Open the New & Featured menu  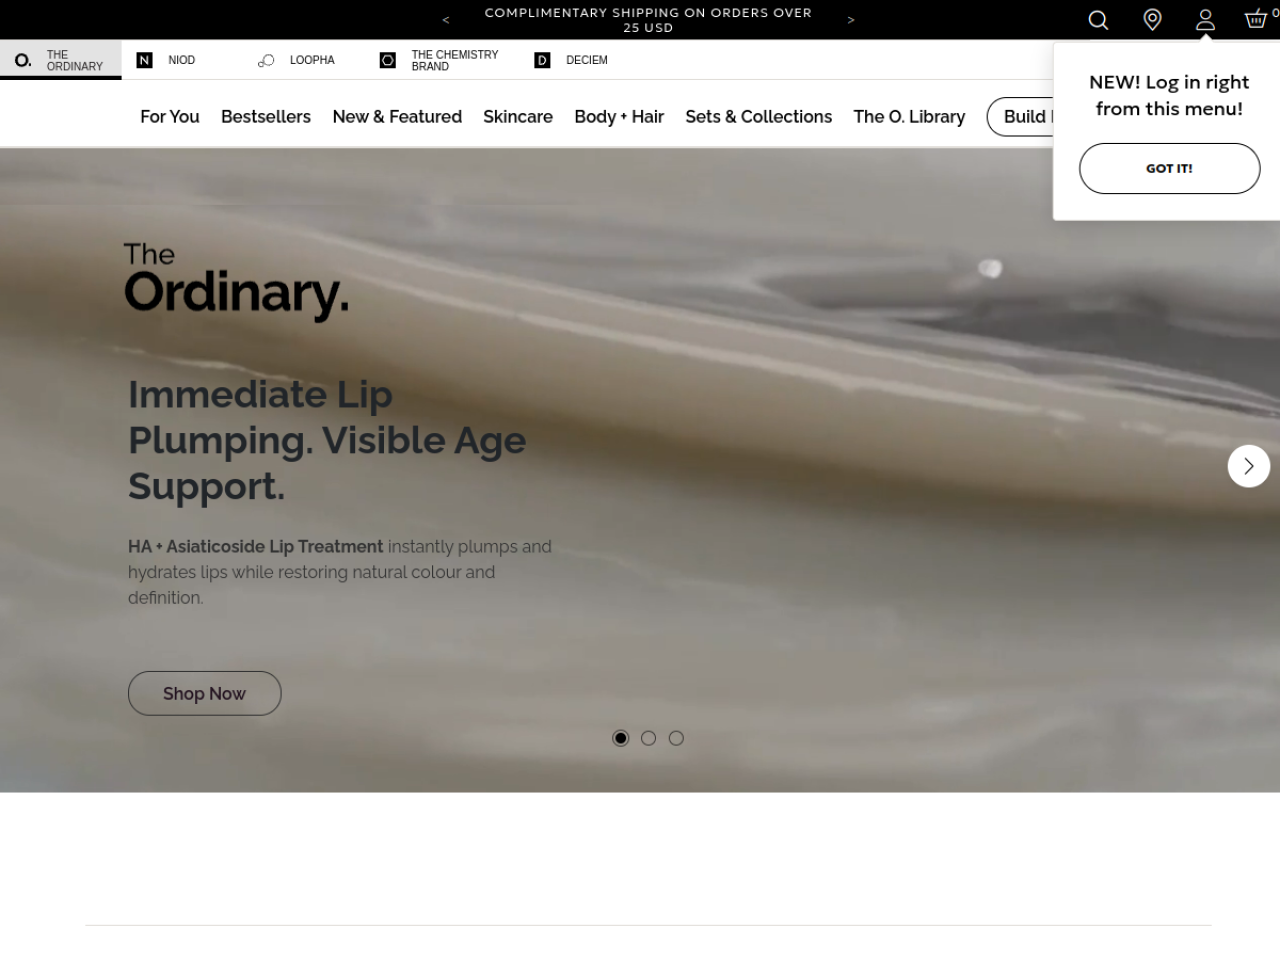[397, 117]
